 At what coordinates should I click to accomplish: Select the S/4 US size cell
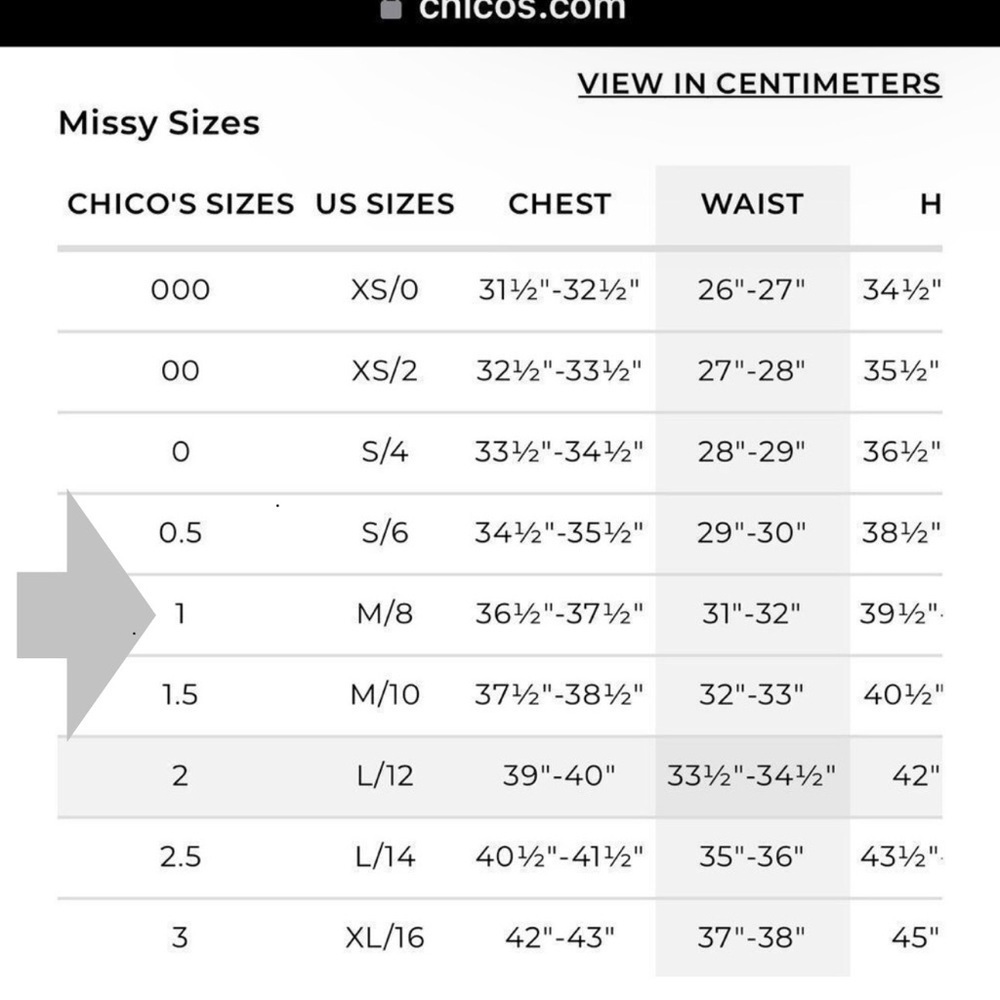pos(385,452)
